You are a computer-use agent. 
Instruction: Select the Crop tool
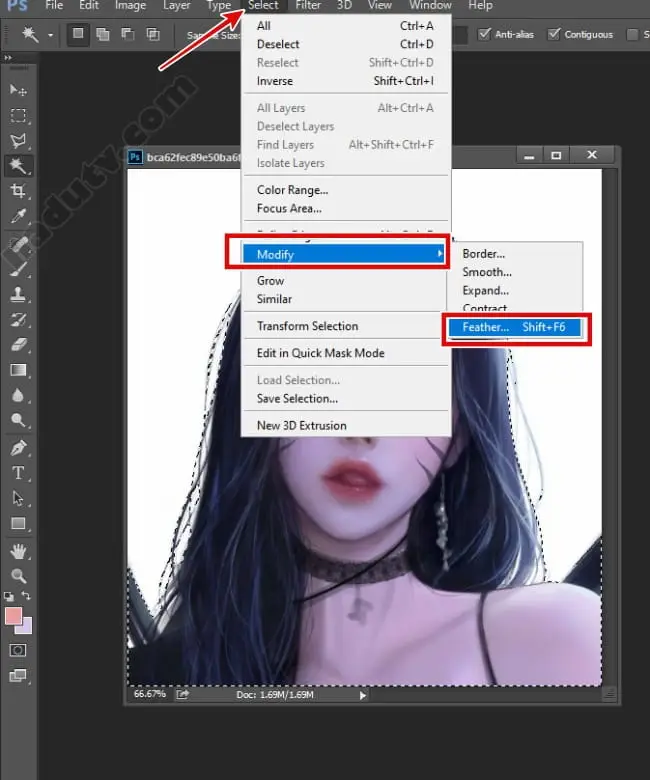18,191
